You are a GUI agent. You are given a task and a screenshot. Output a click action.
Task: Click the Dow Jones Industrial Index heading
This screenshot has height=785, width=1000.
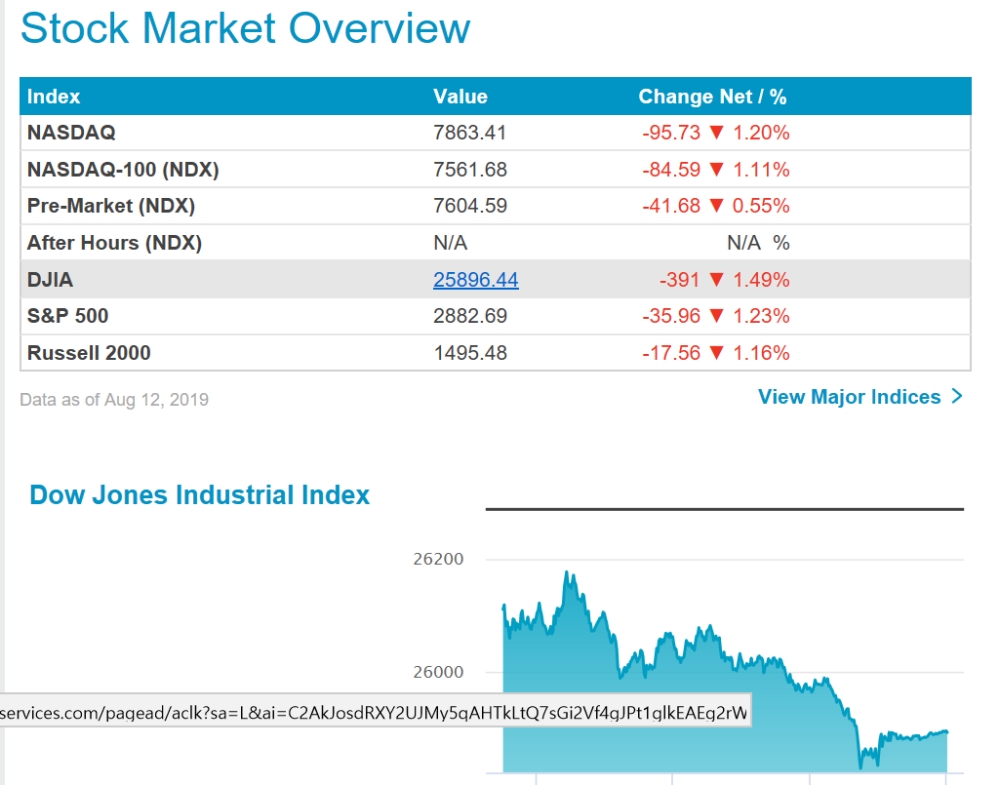[200, 495]
